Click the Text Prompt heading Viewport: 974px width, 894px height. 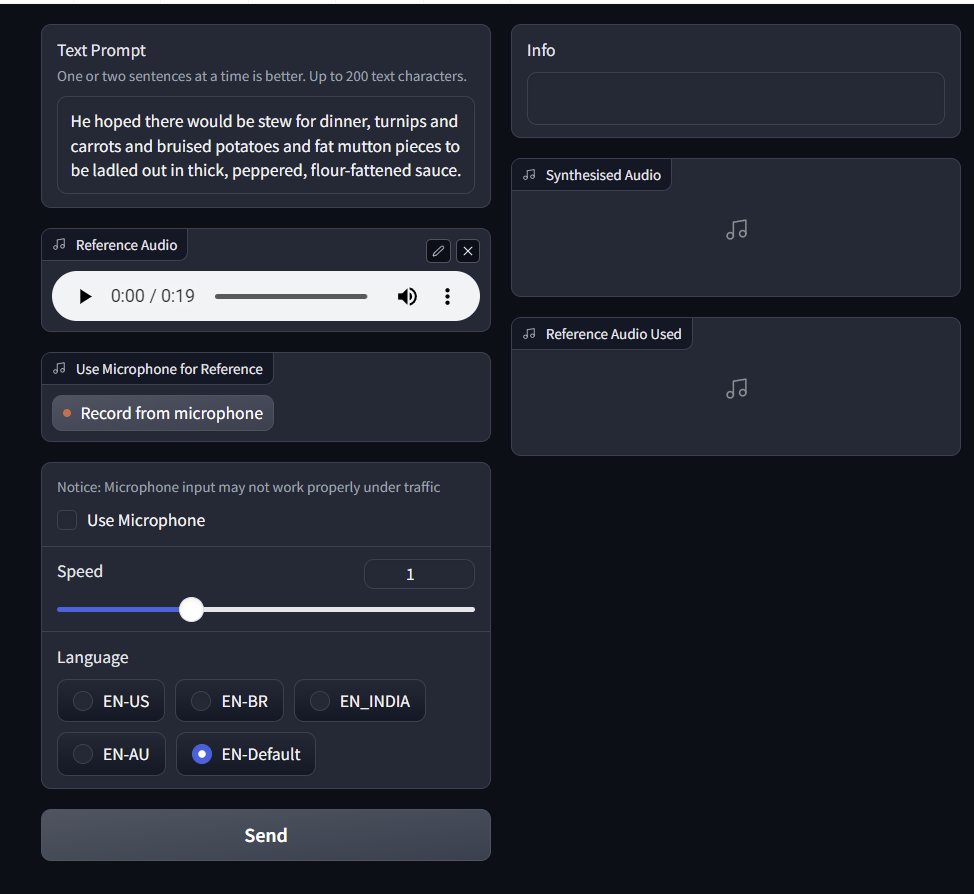tap(101, 50)
